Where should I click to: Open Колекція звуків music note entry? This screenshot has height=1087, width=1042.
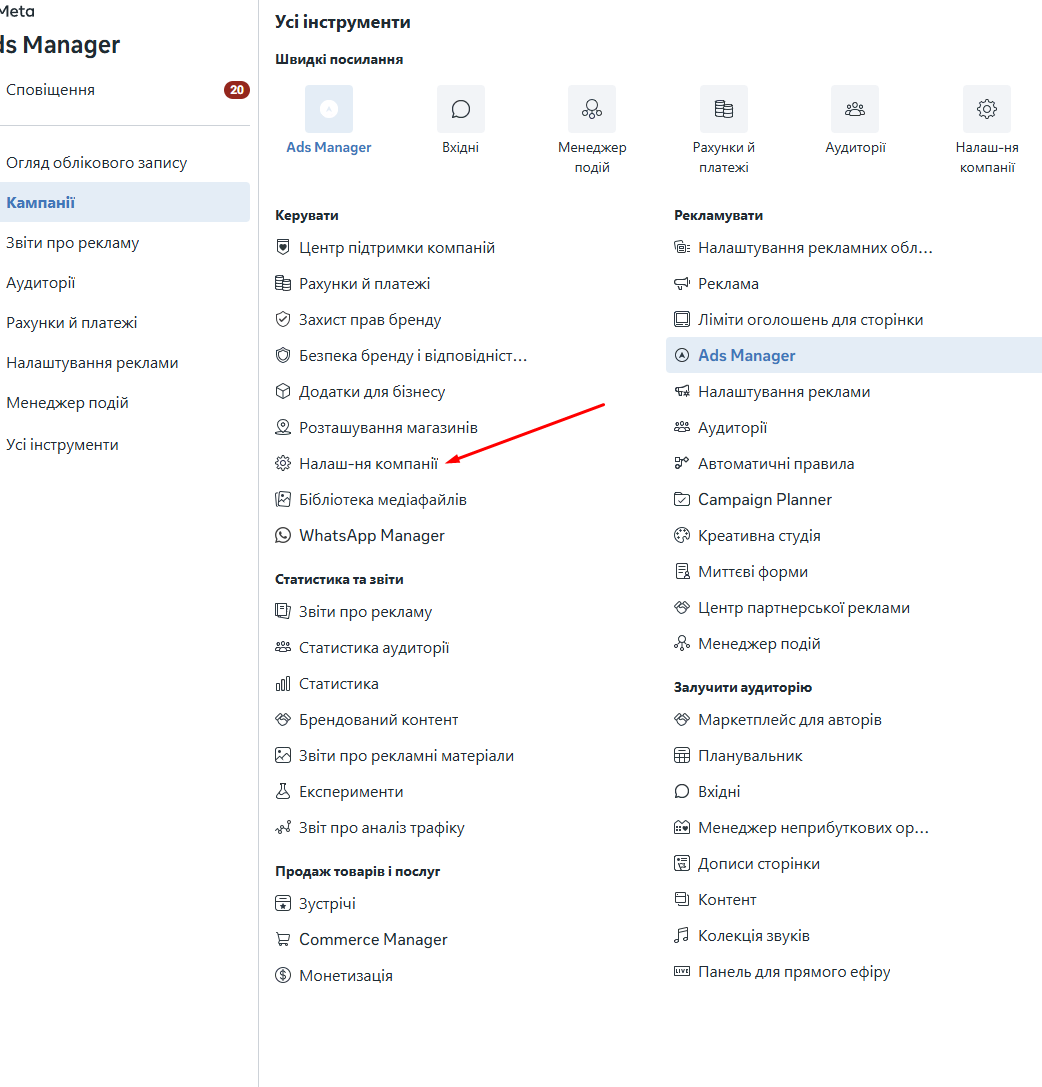(x=742, y=936)
